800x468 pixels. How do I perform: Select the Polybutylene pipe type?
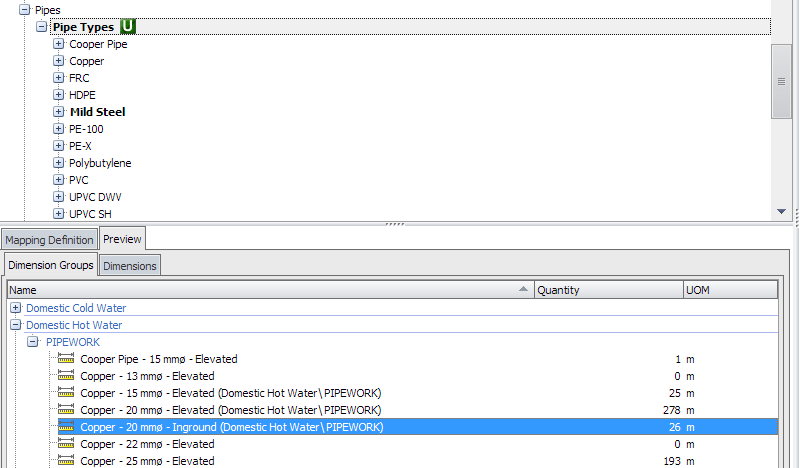click(100, 163)
